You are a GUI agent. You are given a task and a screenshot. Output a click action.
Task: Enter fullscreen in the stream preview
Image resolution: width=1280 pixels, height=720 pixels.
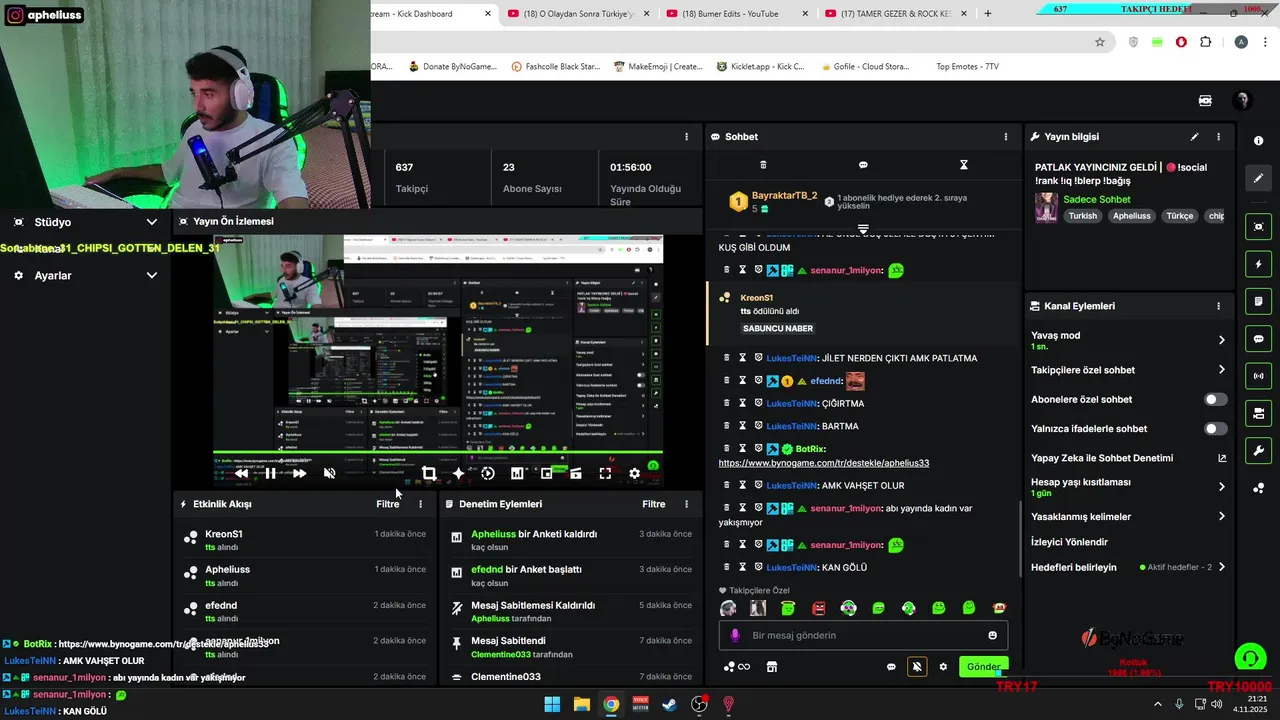click(605, 473)
